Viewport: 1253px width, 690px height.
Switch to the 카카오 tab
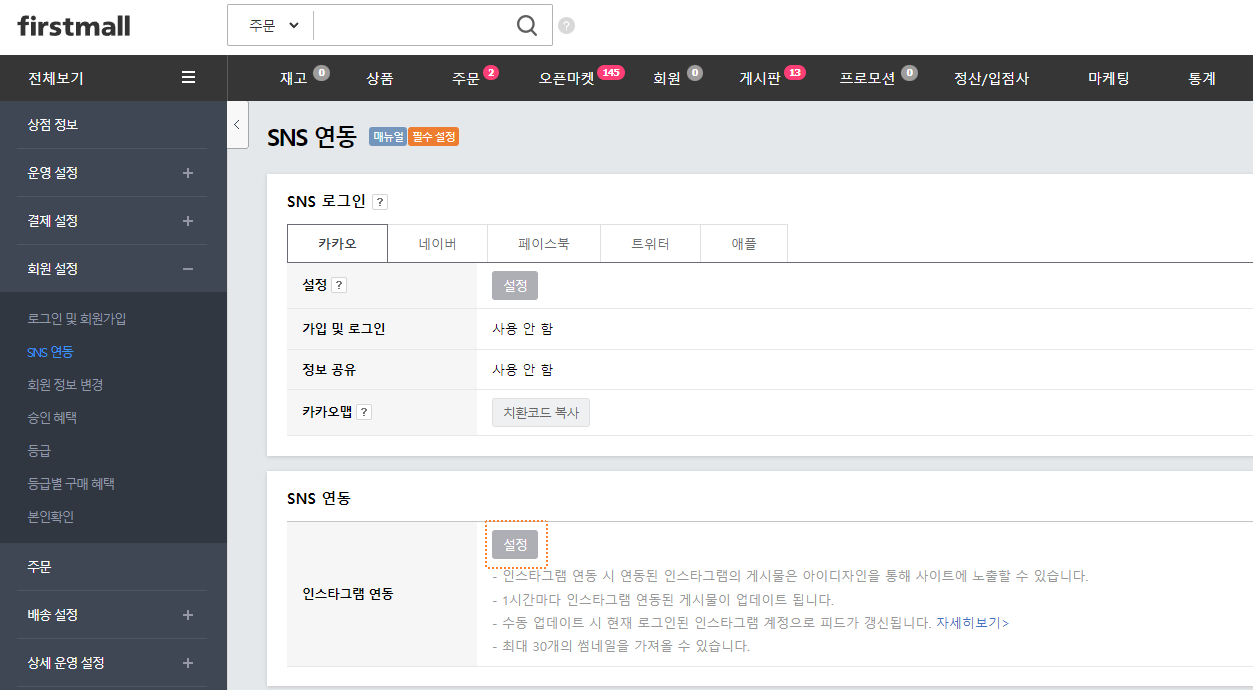click(x=338, y=243)
